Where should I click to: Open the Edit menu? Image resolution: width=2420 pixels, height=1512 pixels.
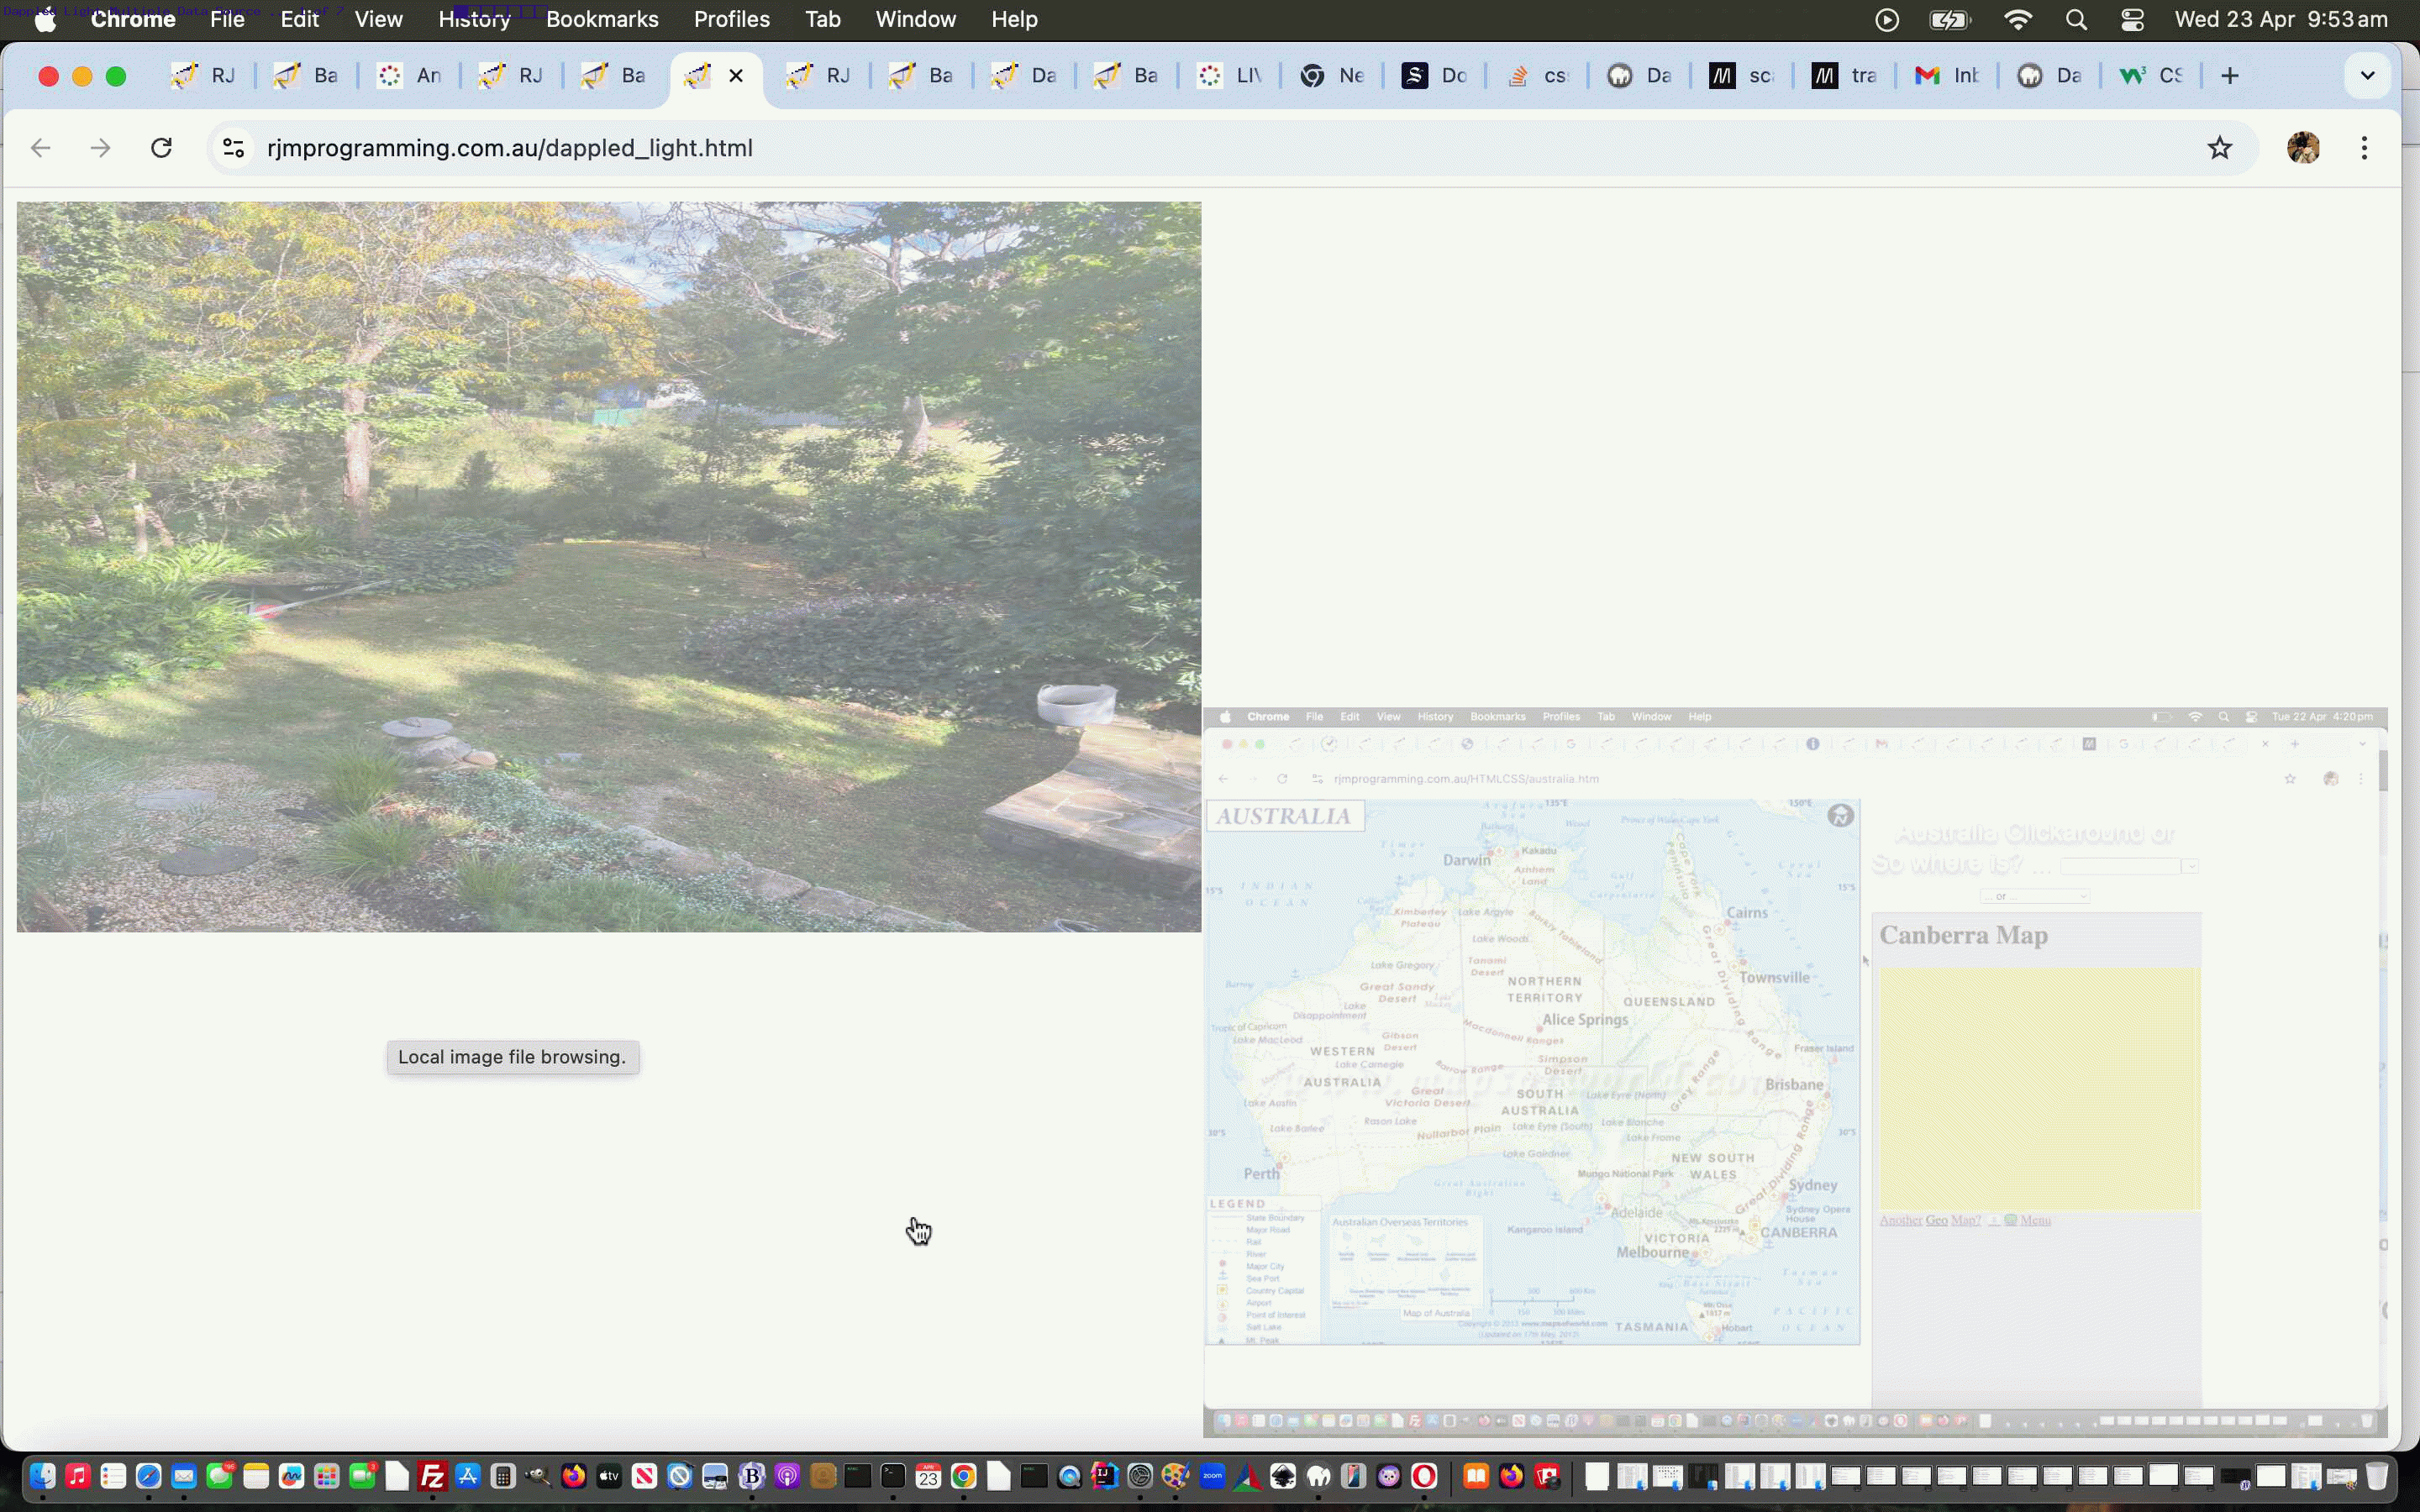[299, 19]
